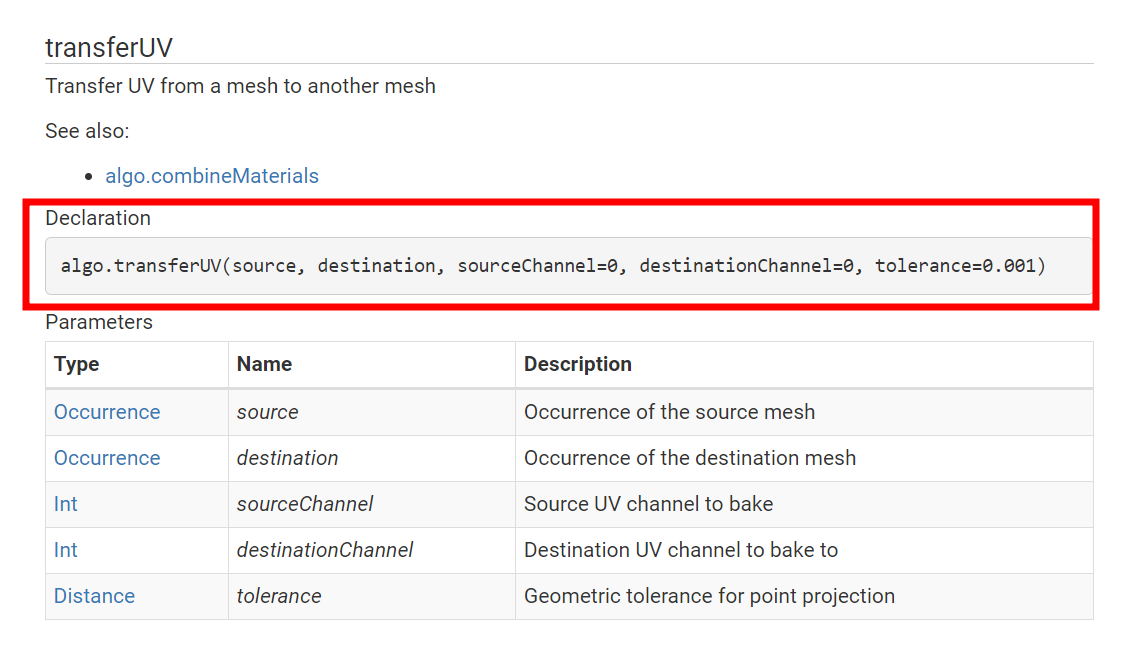This screenshot has width=1122, height=645.
Task: Click the Name column header
Action: coord(264,364)
